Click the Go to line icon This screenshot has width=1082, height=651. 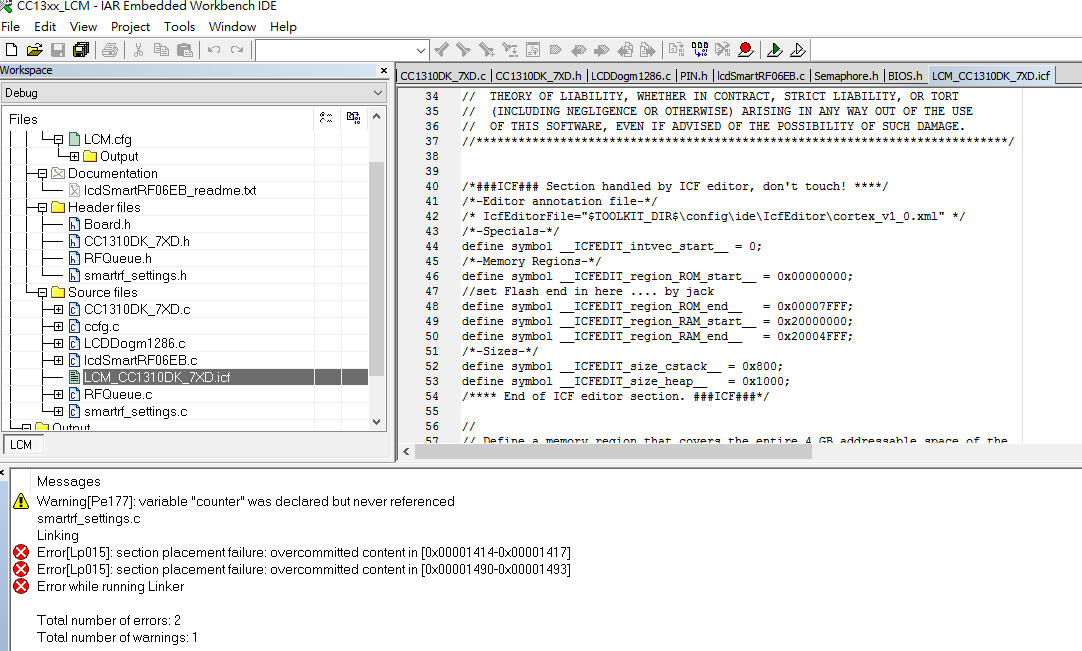533,50
